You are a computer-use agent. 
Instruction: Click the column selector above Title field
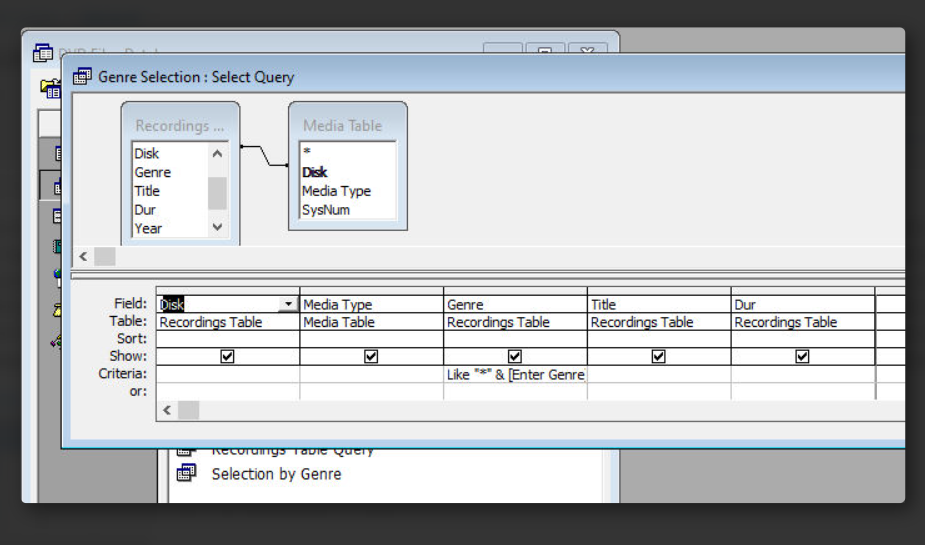click(659, 291)
